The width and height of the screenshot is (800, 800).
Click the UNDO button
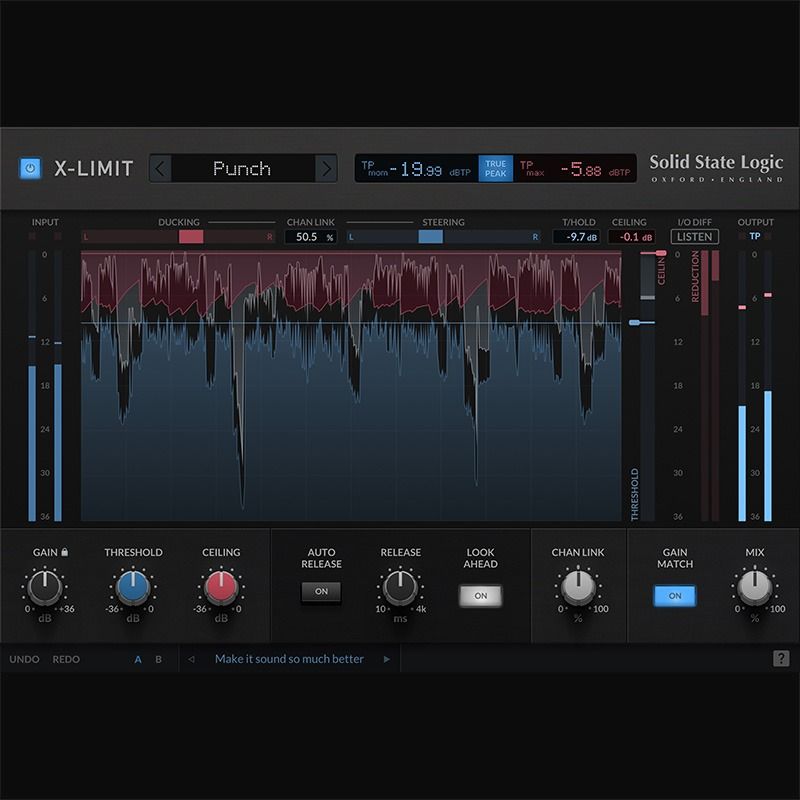click(25, 660)
